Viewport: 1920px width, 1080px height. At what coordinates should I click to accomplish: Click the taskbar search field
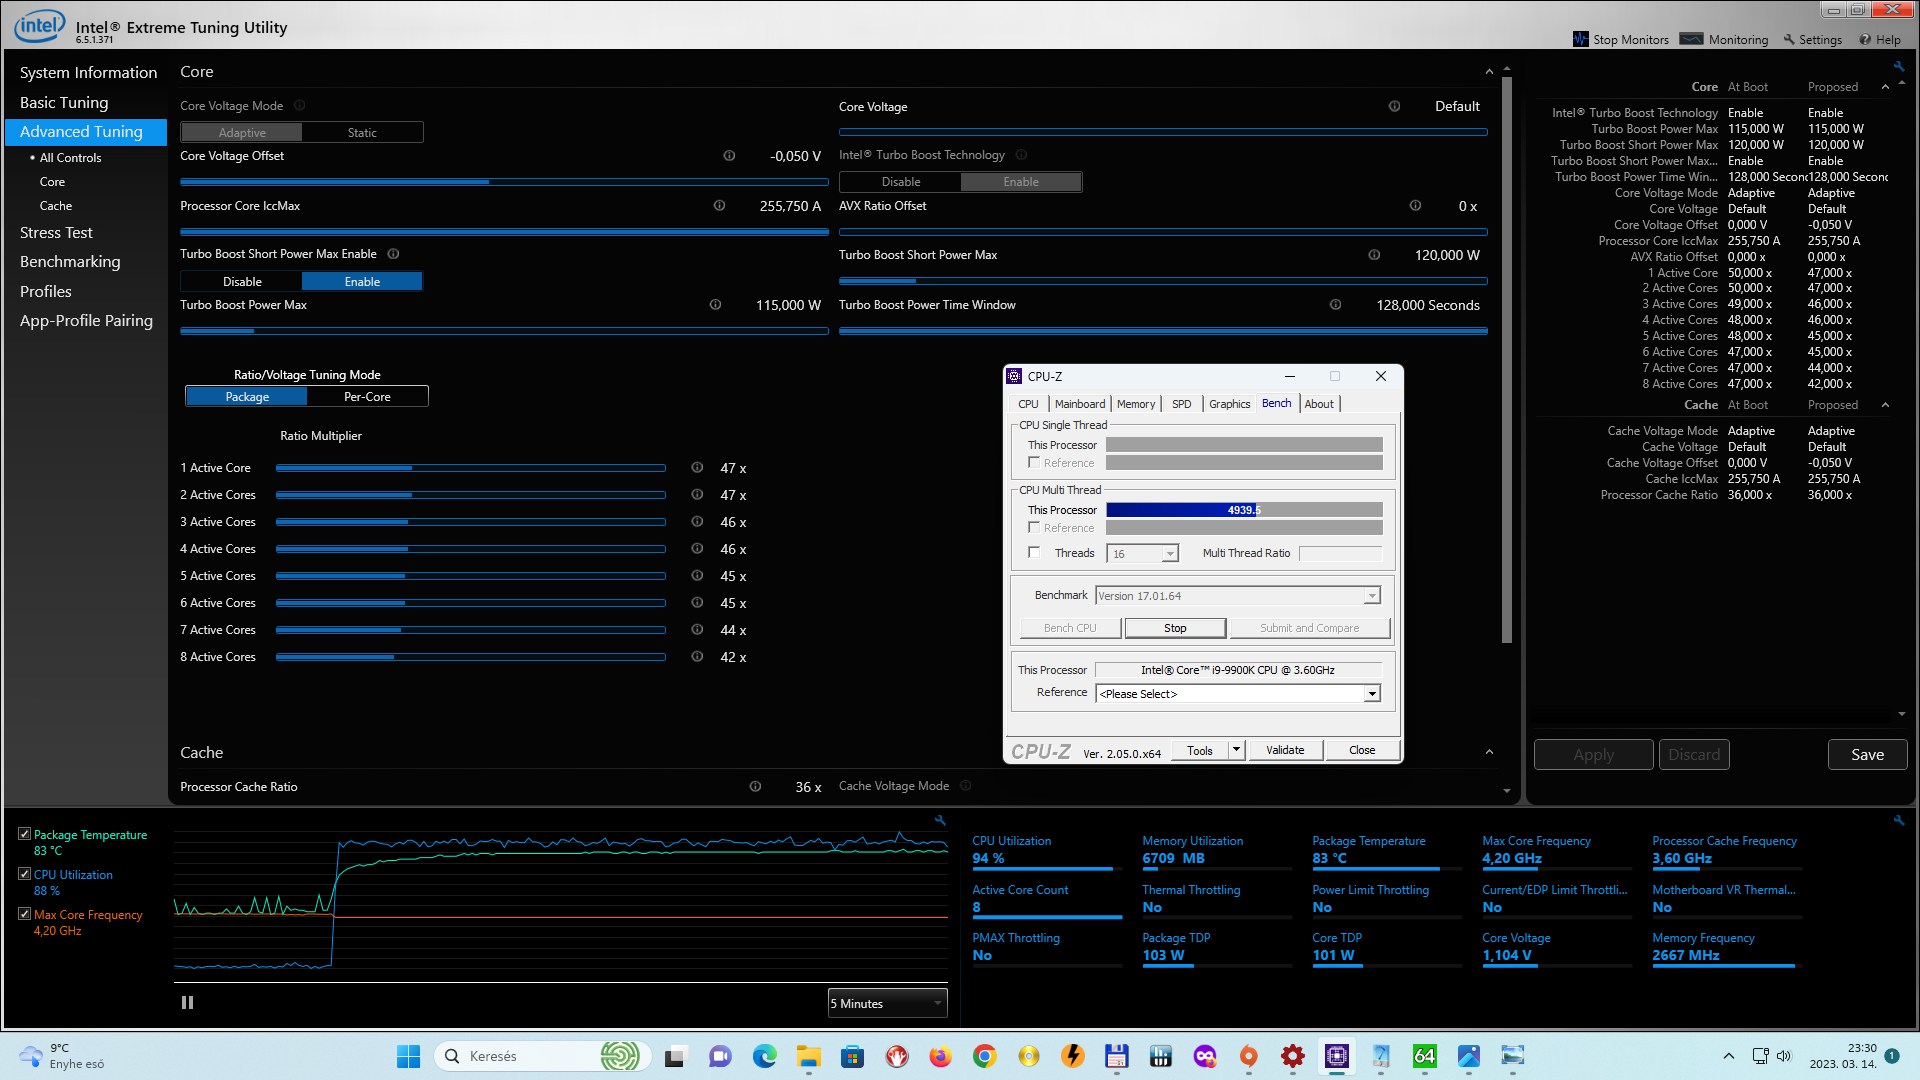coord(543,1056)
